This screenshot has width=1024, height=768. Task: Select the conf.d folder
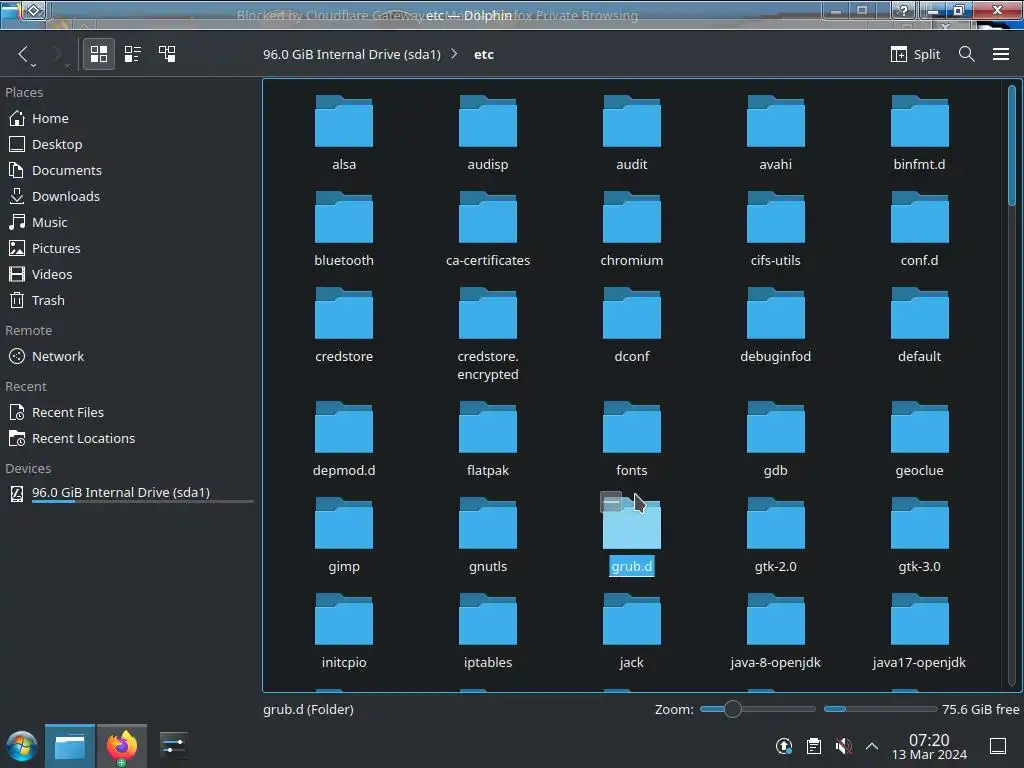(x=919, y=230)
